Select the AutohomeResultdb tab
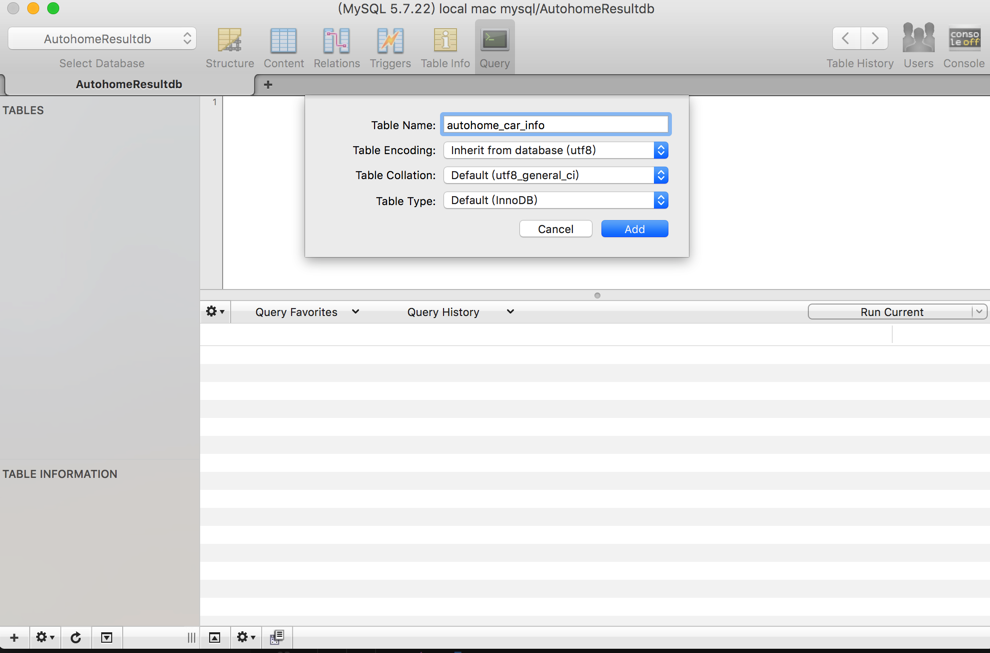 click(129, 84)
